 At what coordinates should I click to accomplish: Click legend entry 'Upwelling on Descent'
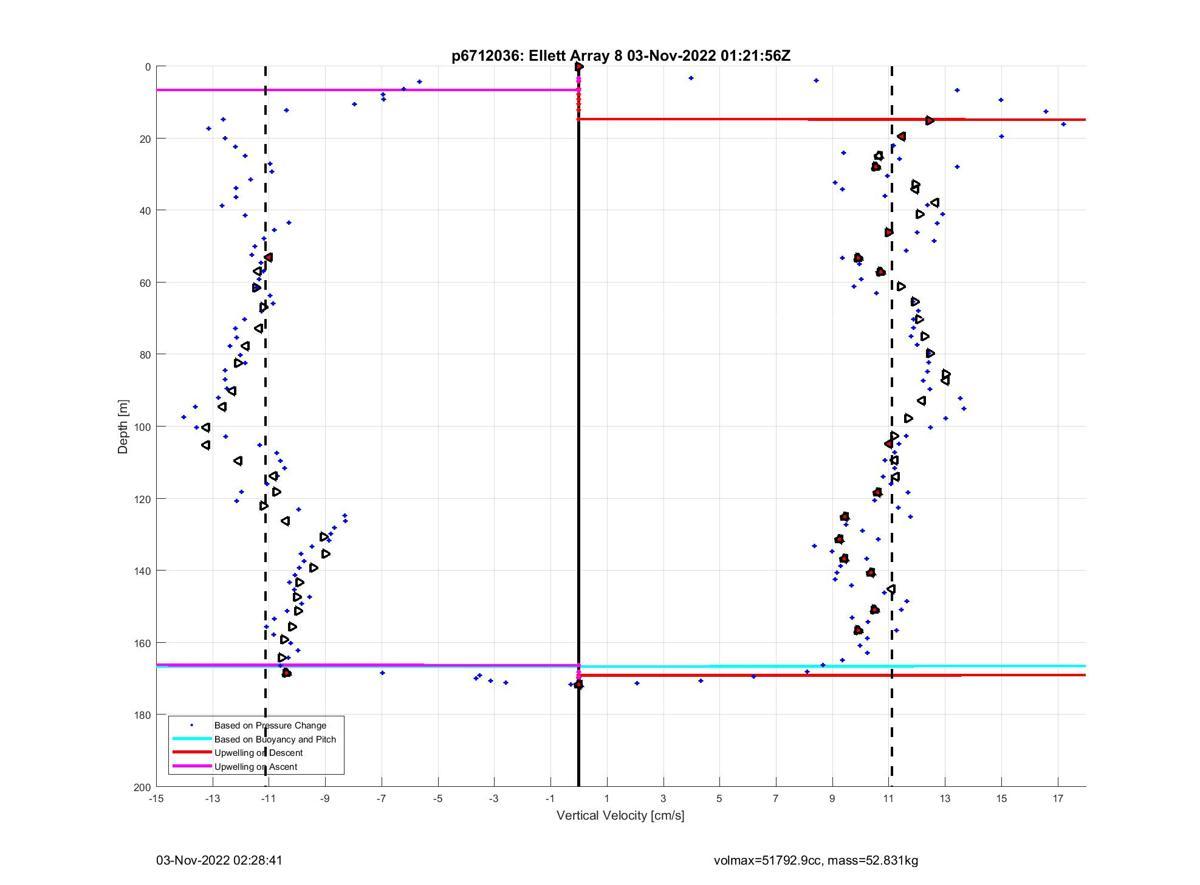tap(258, 753)
